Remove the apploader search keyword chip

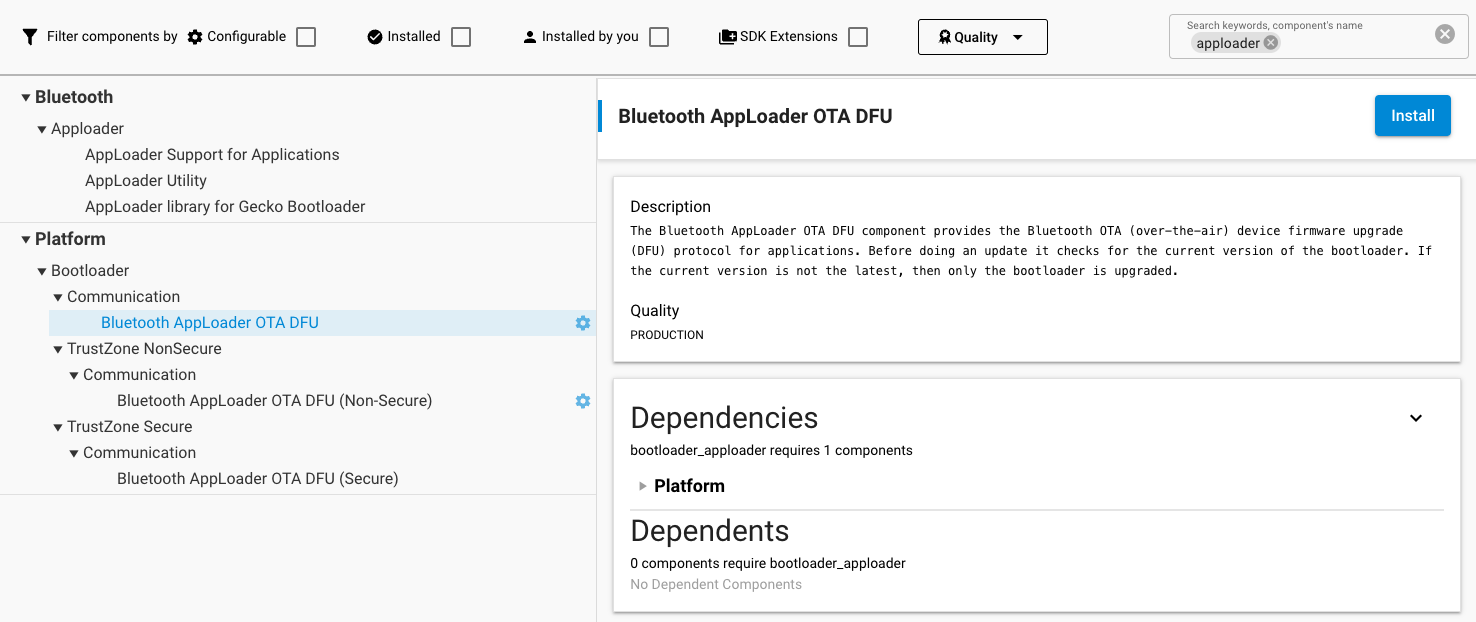pyautogui.click(x=1270, y=43)
